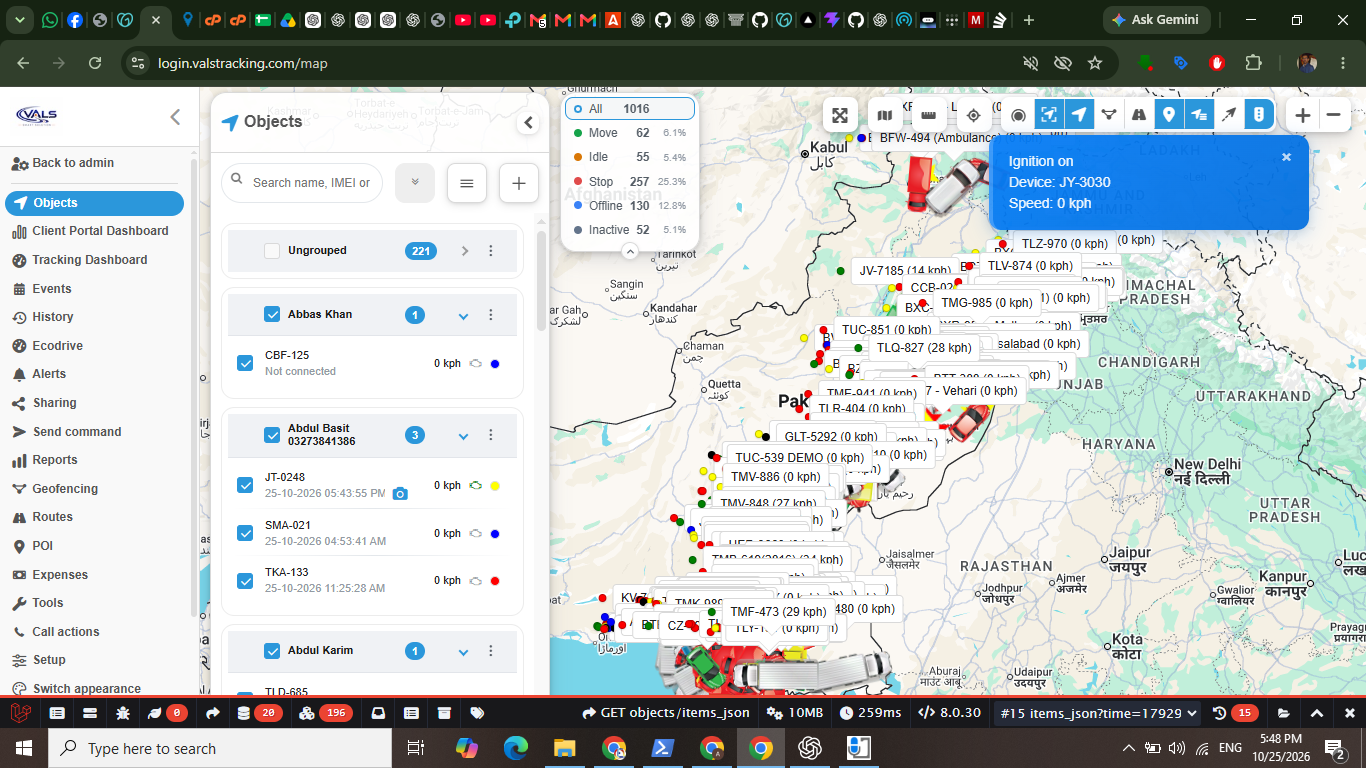Viewport: 1366px width, 768px height.
Task: Toggle the route polyline map tool
Action: 1108,115
